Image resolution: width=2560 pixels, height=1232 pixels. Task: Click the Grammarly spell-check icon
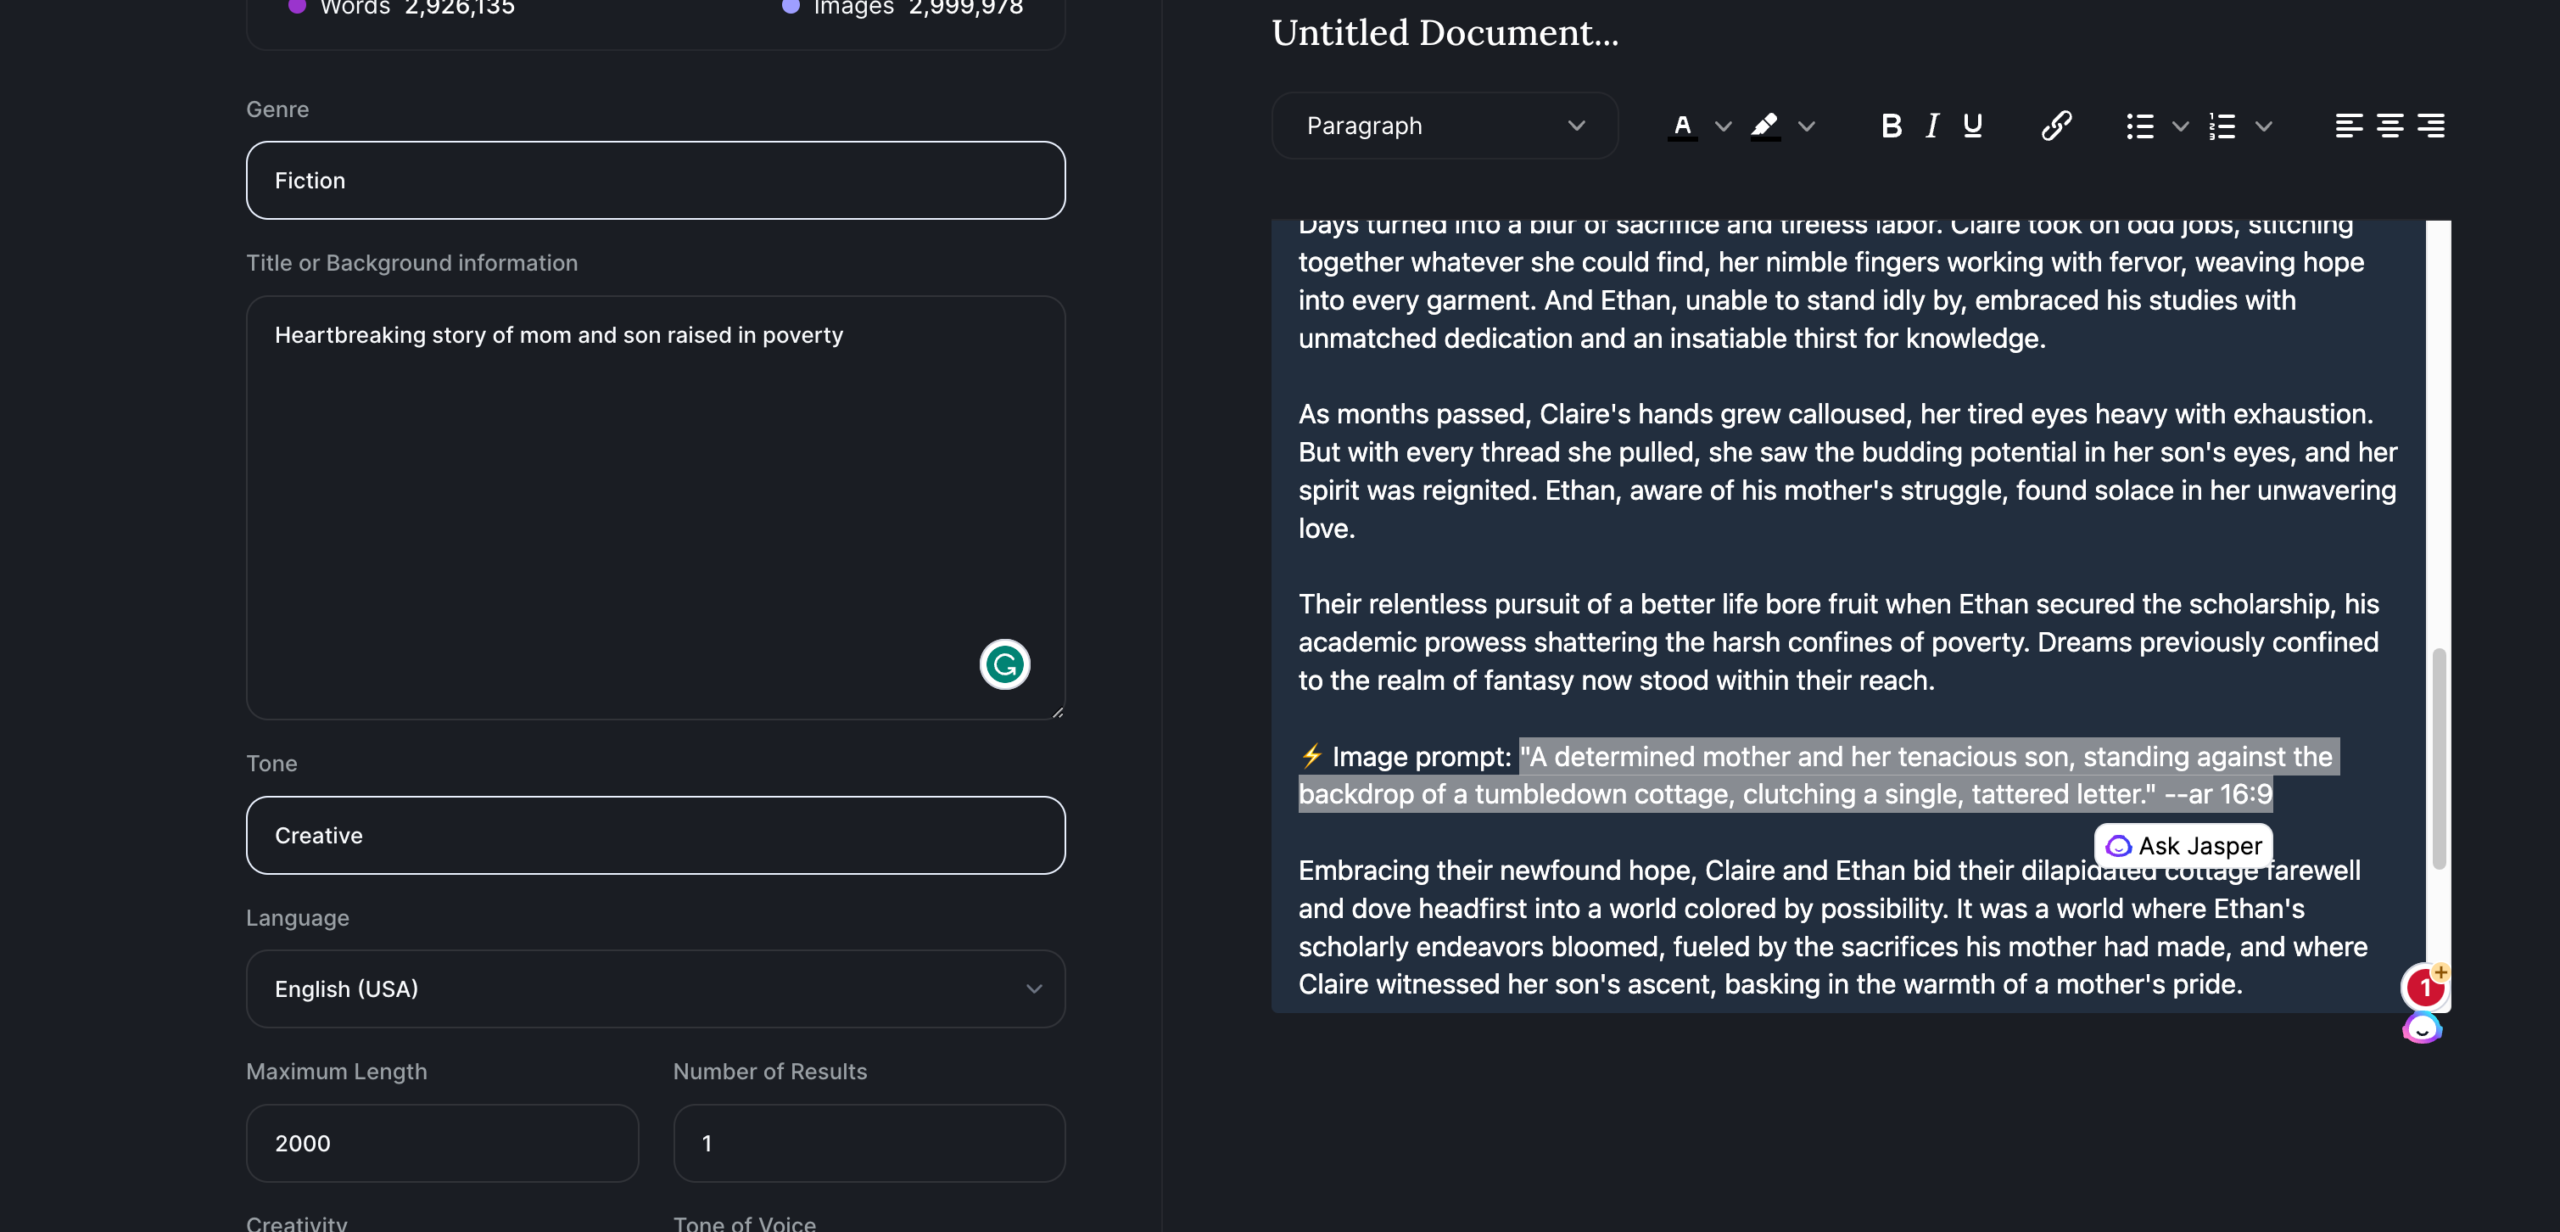1002,663
